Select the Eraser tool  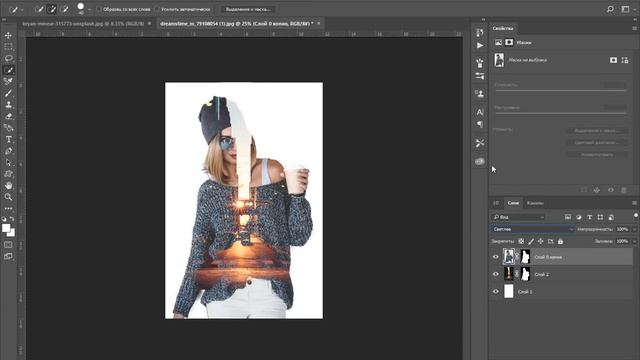tap(9, 116)
